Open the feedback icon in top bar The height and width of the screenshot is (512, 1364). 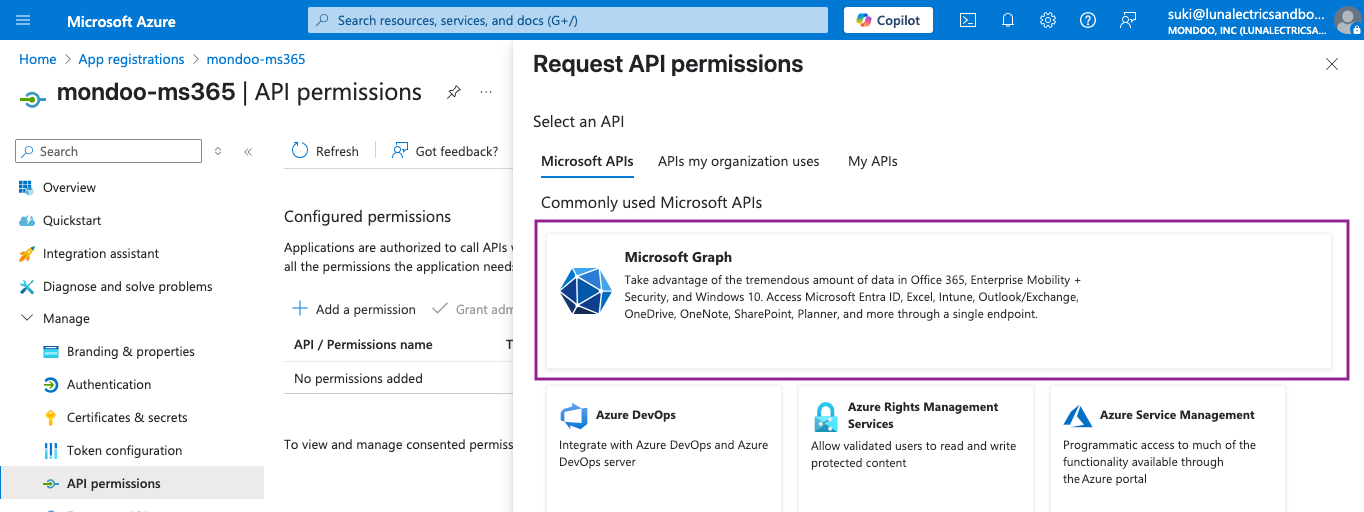[x=1128, y=20]
